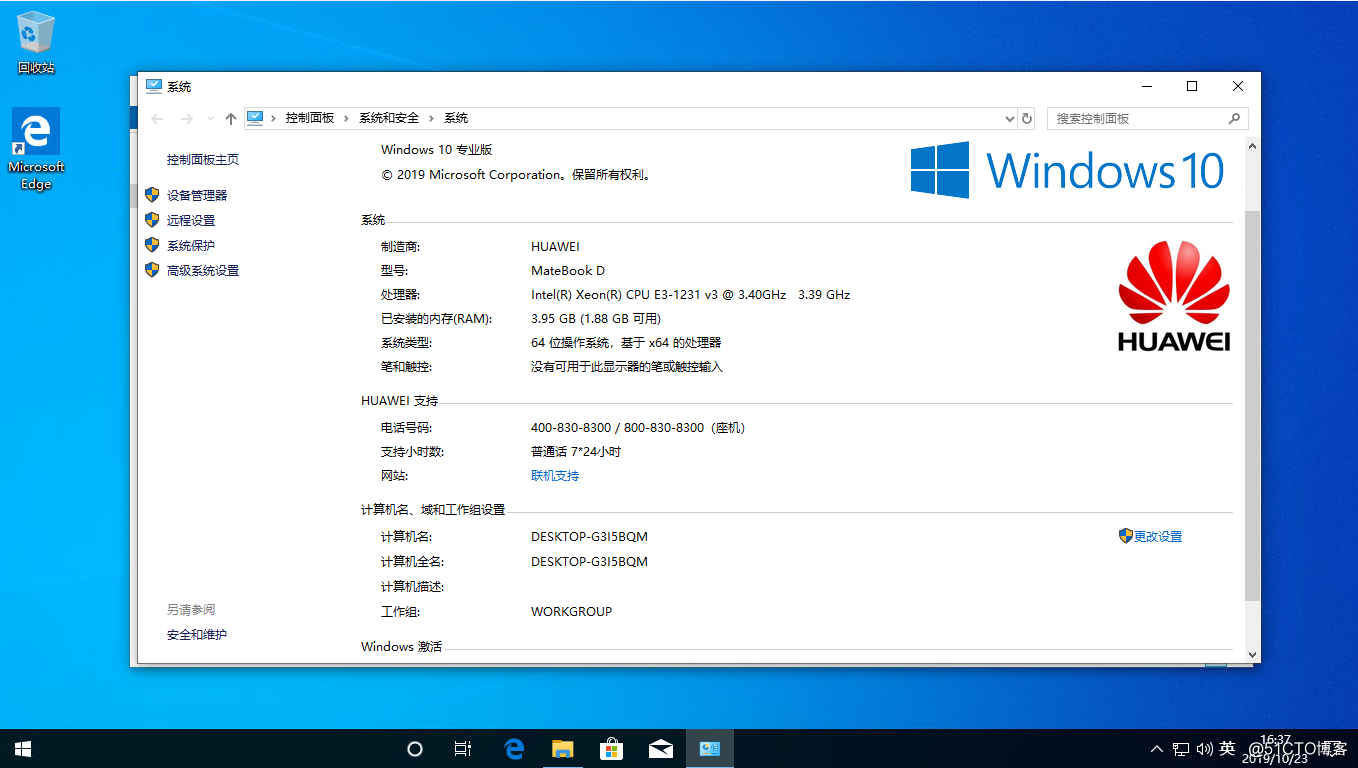This screenshot has width=1358, height=768.
Task: Click 普通话 7*24小时 support hours text
Action: (x=576, y=452)
